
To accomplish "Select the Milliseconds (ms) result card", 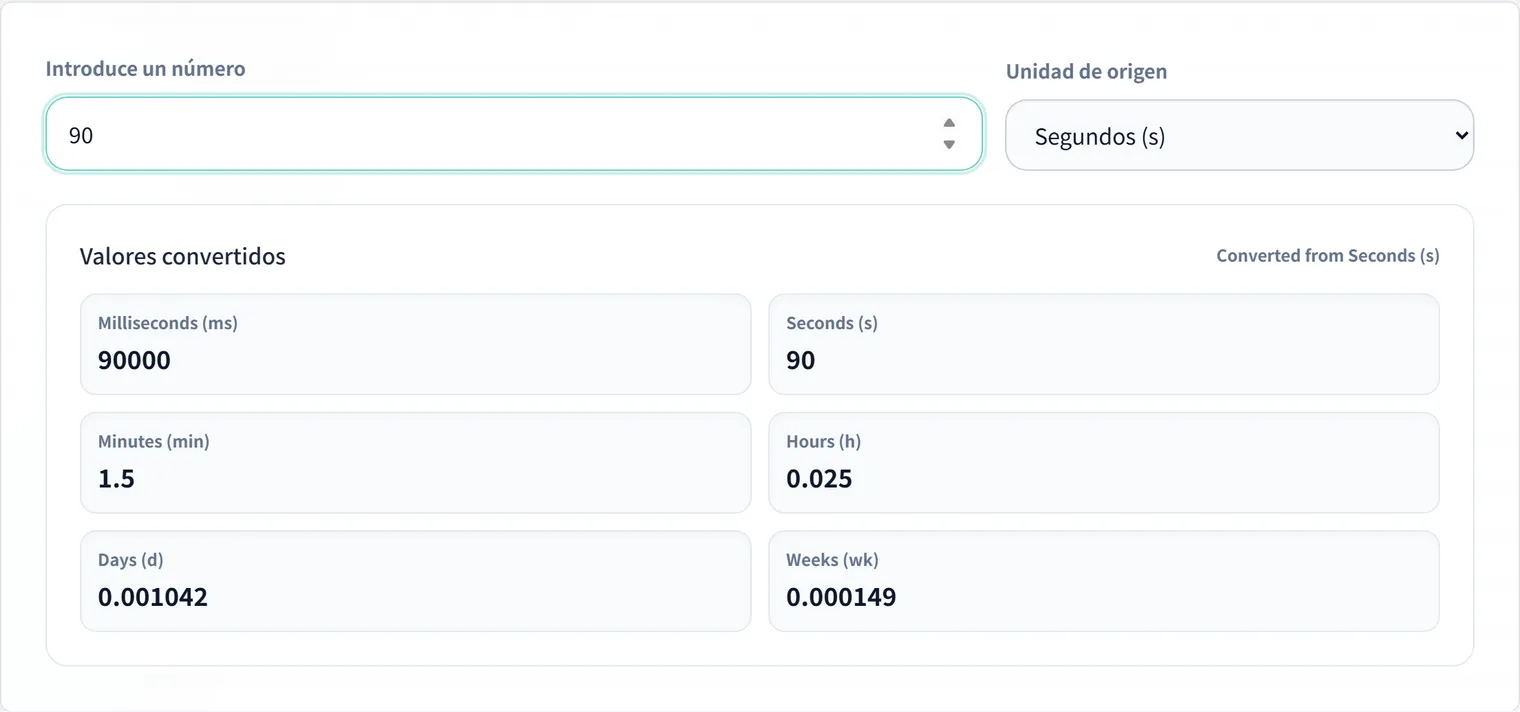I will pyautogui.click(x=415, y=344).
